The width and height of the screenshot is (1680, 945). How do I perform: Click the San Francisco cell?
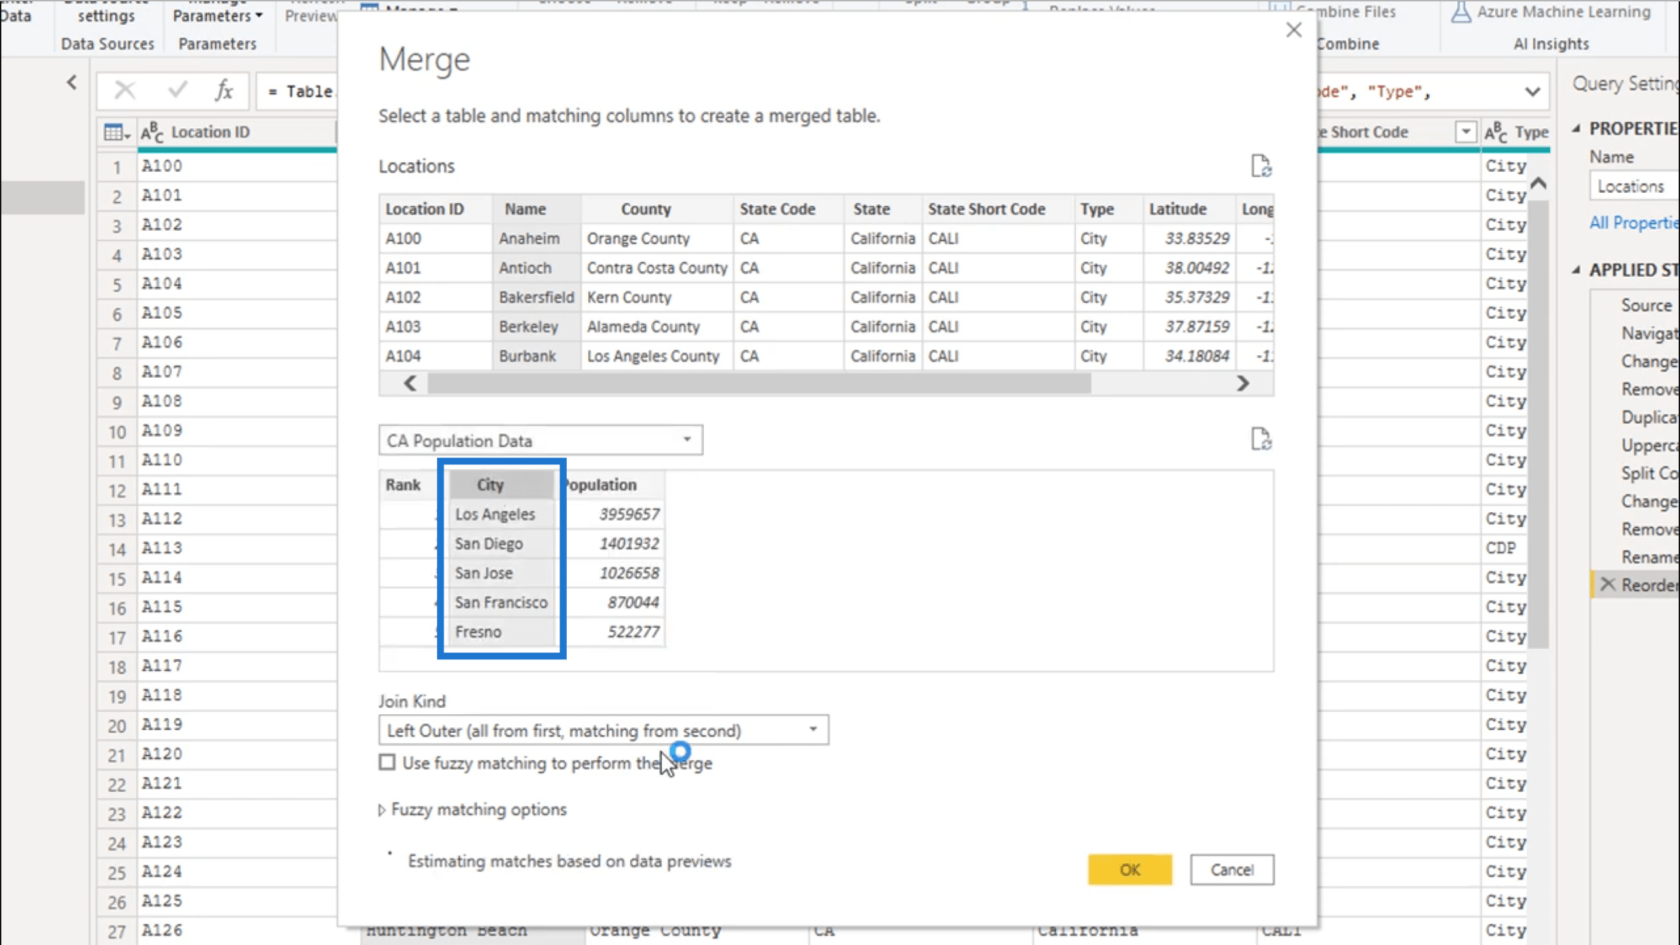(x=501, y=603)
